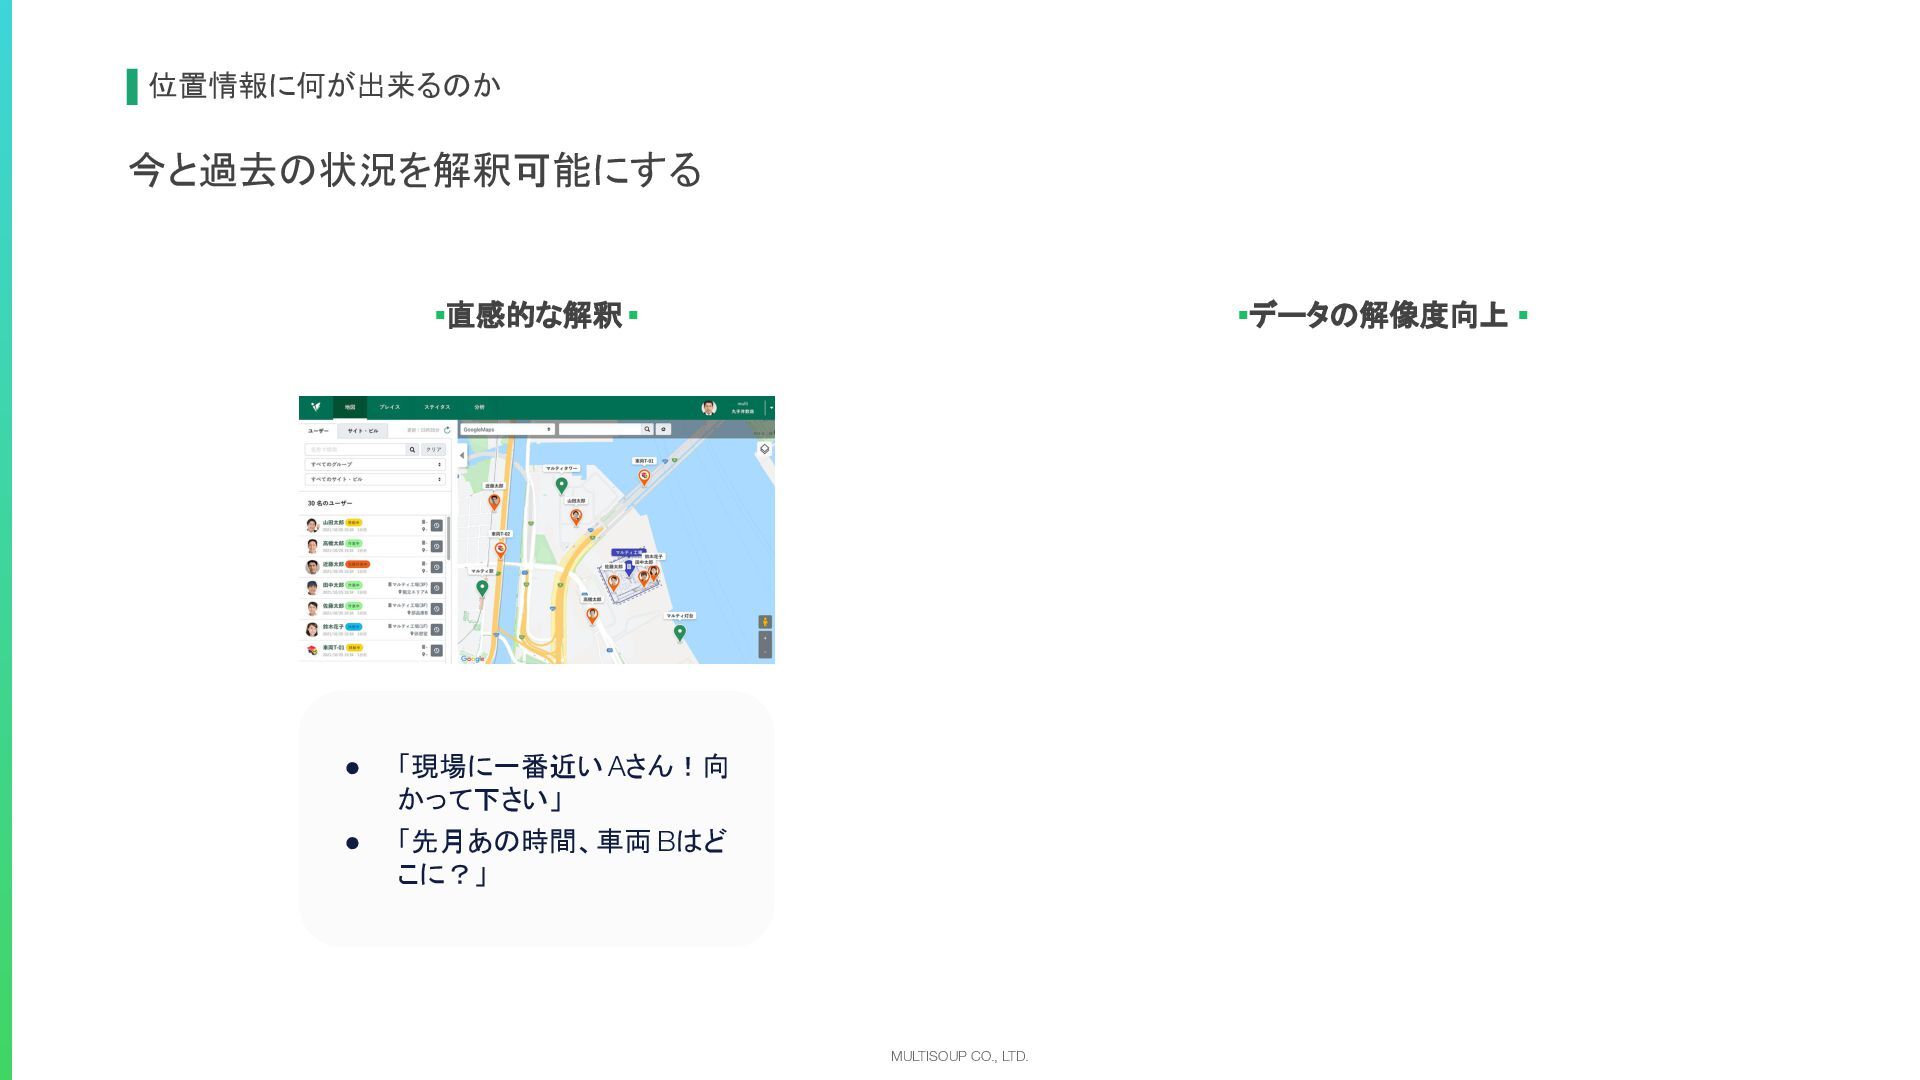Click the refresh icon near update time
This screenshot has width=1920, height=1080.
tap(447, 430)
